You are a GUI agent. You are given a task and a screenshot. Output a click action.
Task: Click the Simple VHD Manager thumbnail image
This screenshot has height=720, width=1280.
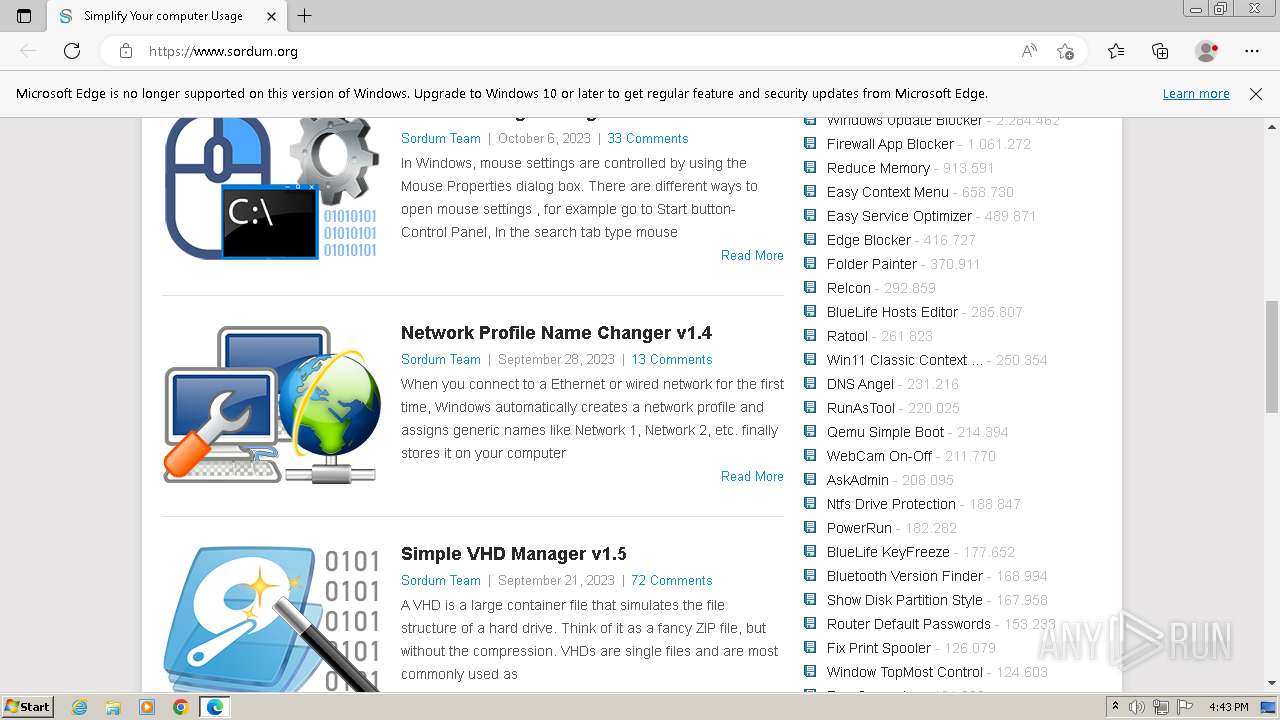(272, 618)
